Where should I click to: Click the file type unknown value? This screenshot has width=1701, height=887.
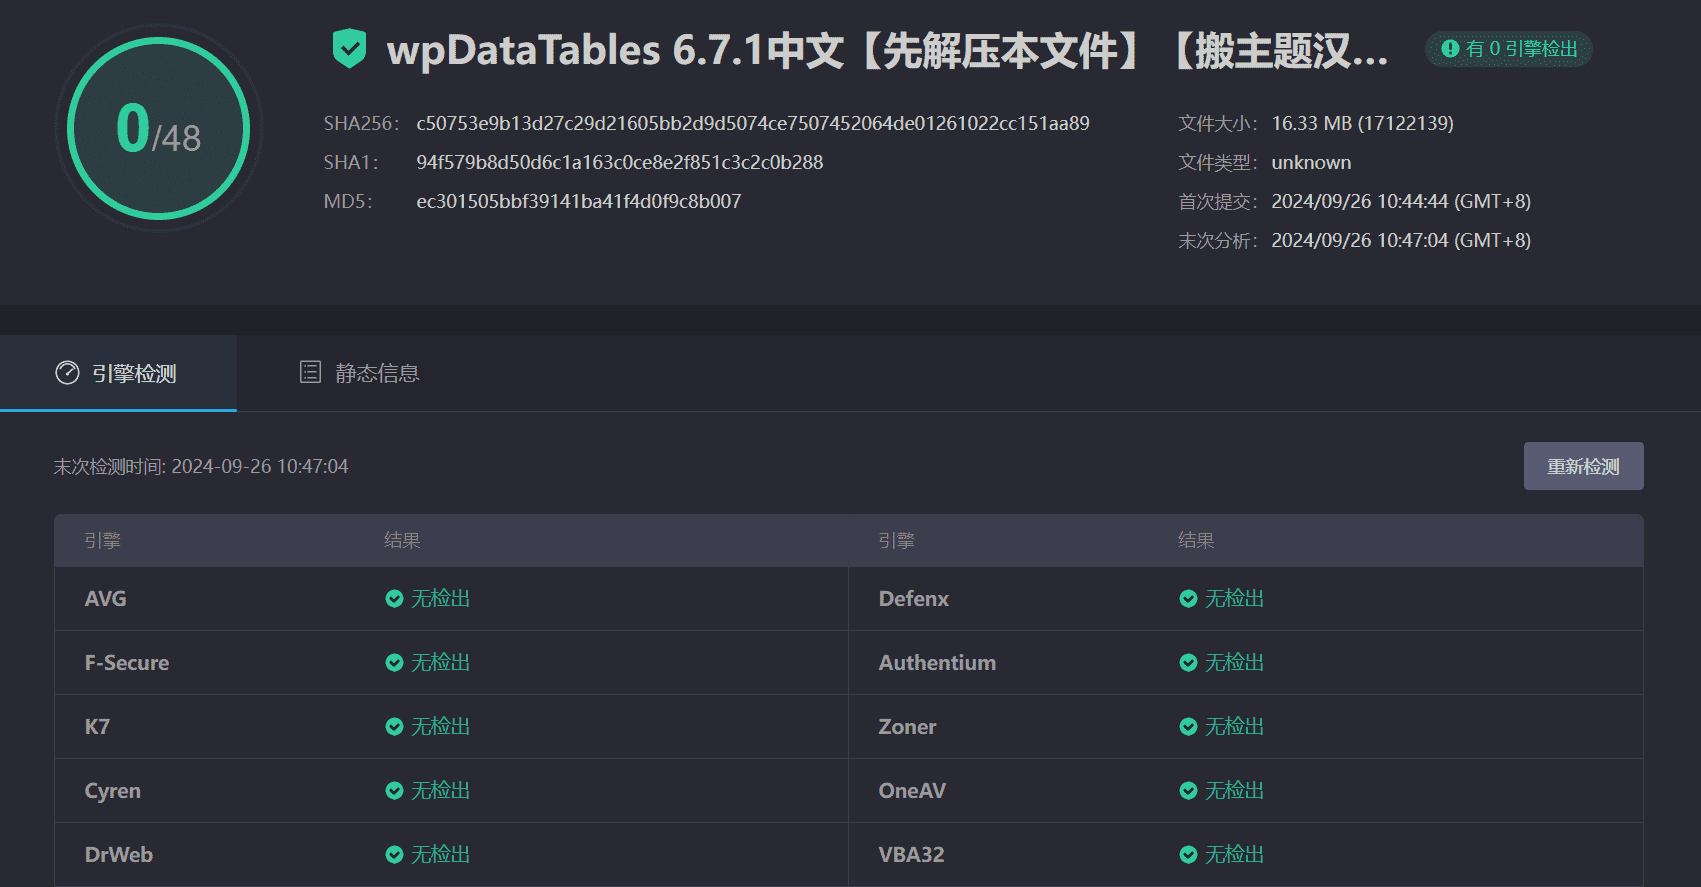tap(1311, 162)
